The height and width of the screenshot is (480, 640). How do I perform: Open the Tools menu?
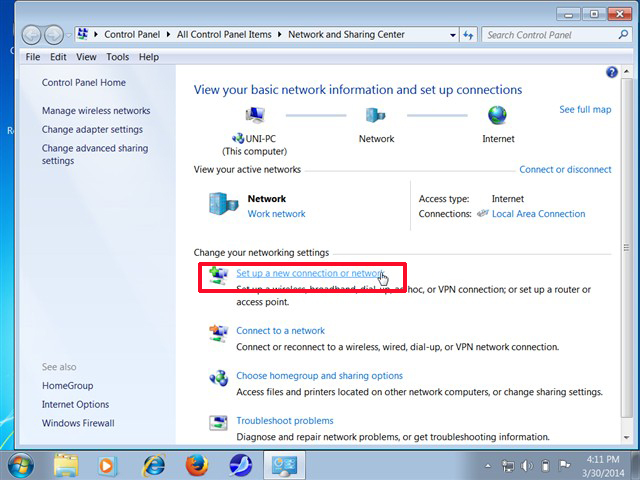118,57
